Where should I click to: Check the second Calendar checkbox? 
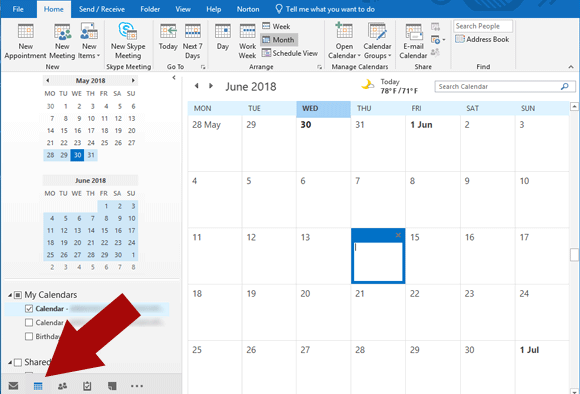click(29, 323)
